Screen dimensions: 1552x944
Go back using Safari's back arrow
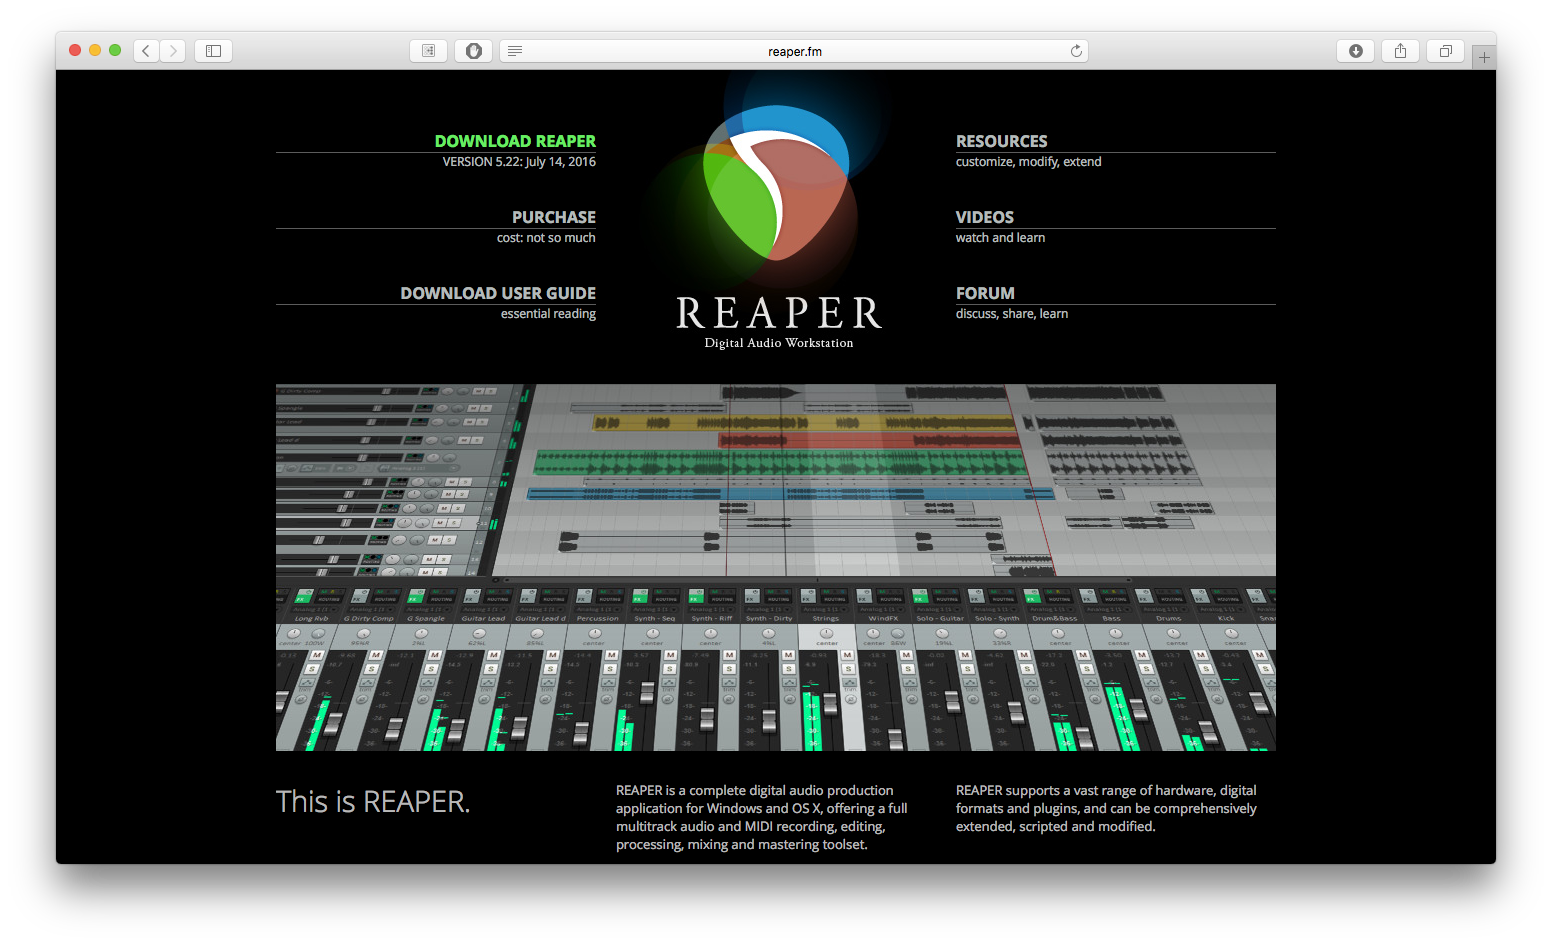click(x=146, y=51)
